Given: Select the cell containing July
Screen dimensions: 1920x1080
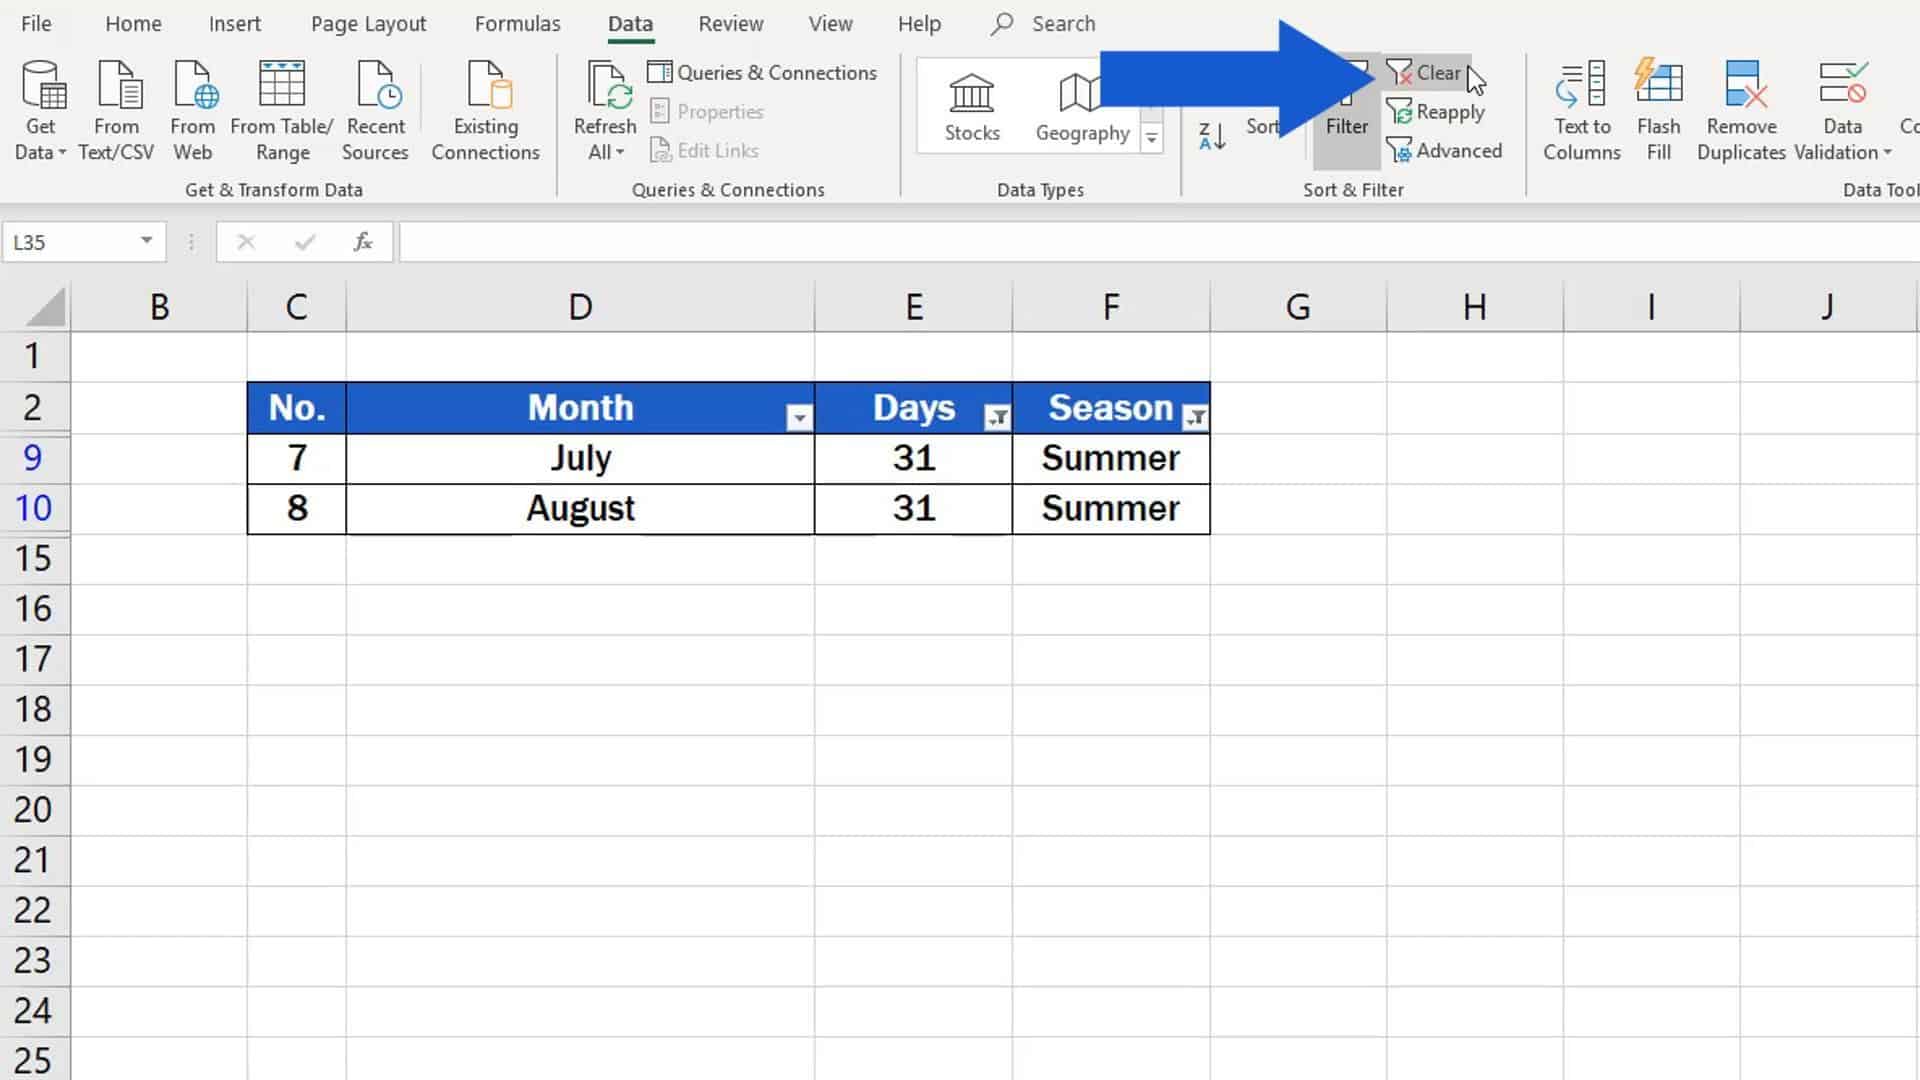Looking at the screenshot, I should [580, 458].
